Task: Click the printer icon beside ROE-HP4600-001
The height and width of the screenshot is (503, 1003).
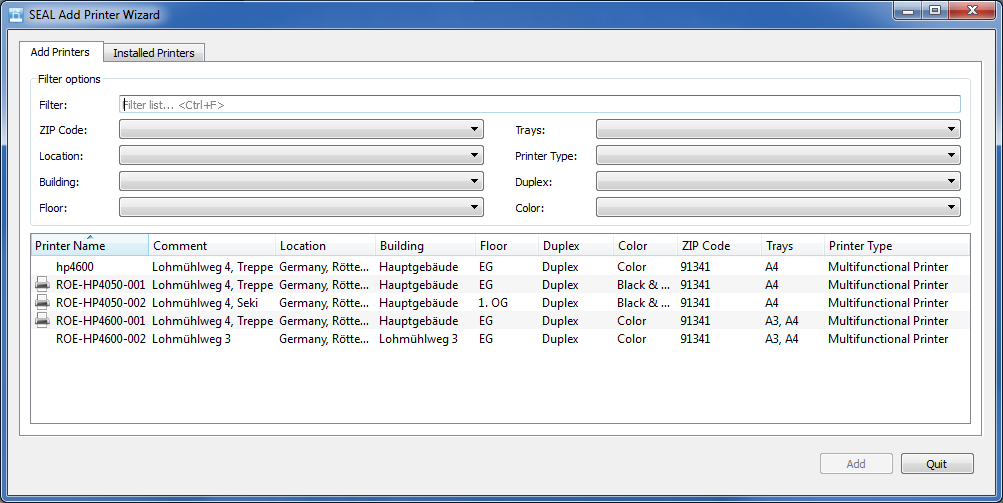Action: coord(42,321)
